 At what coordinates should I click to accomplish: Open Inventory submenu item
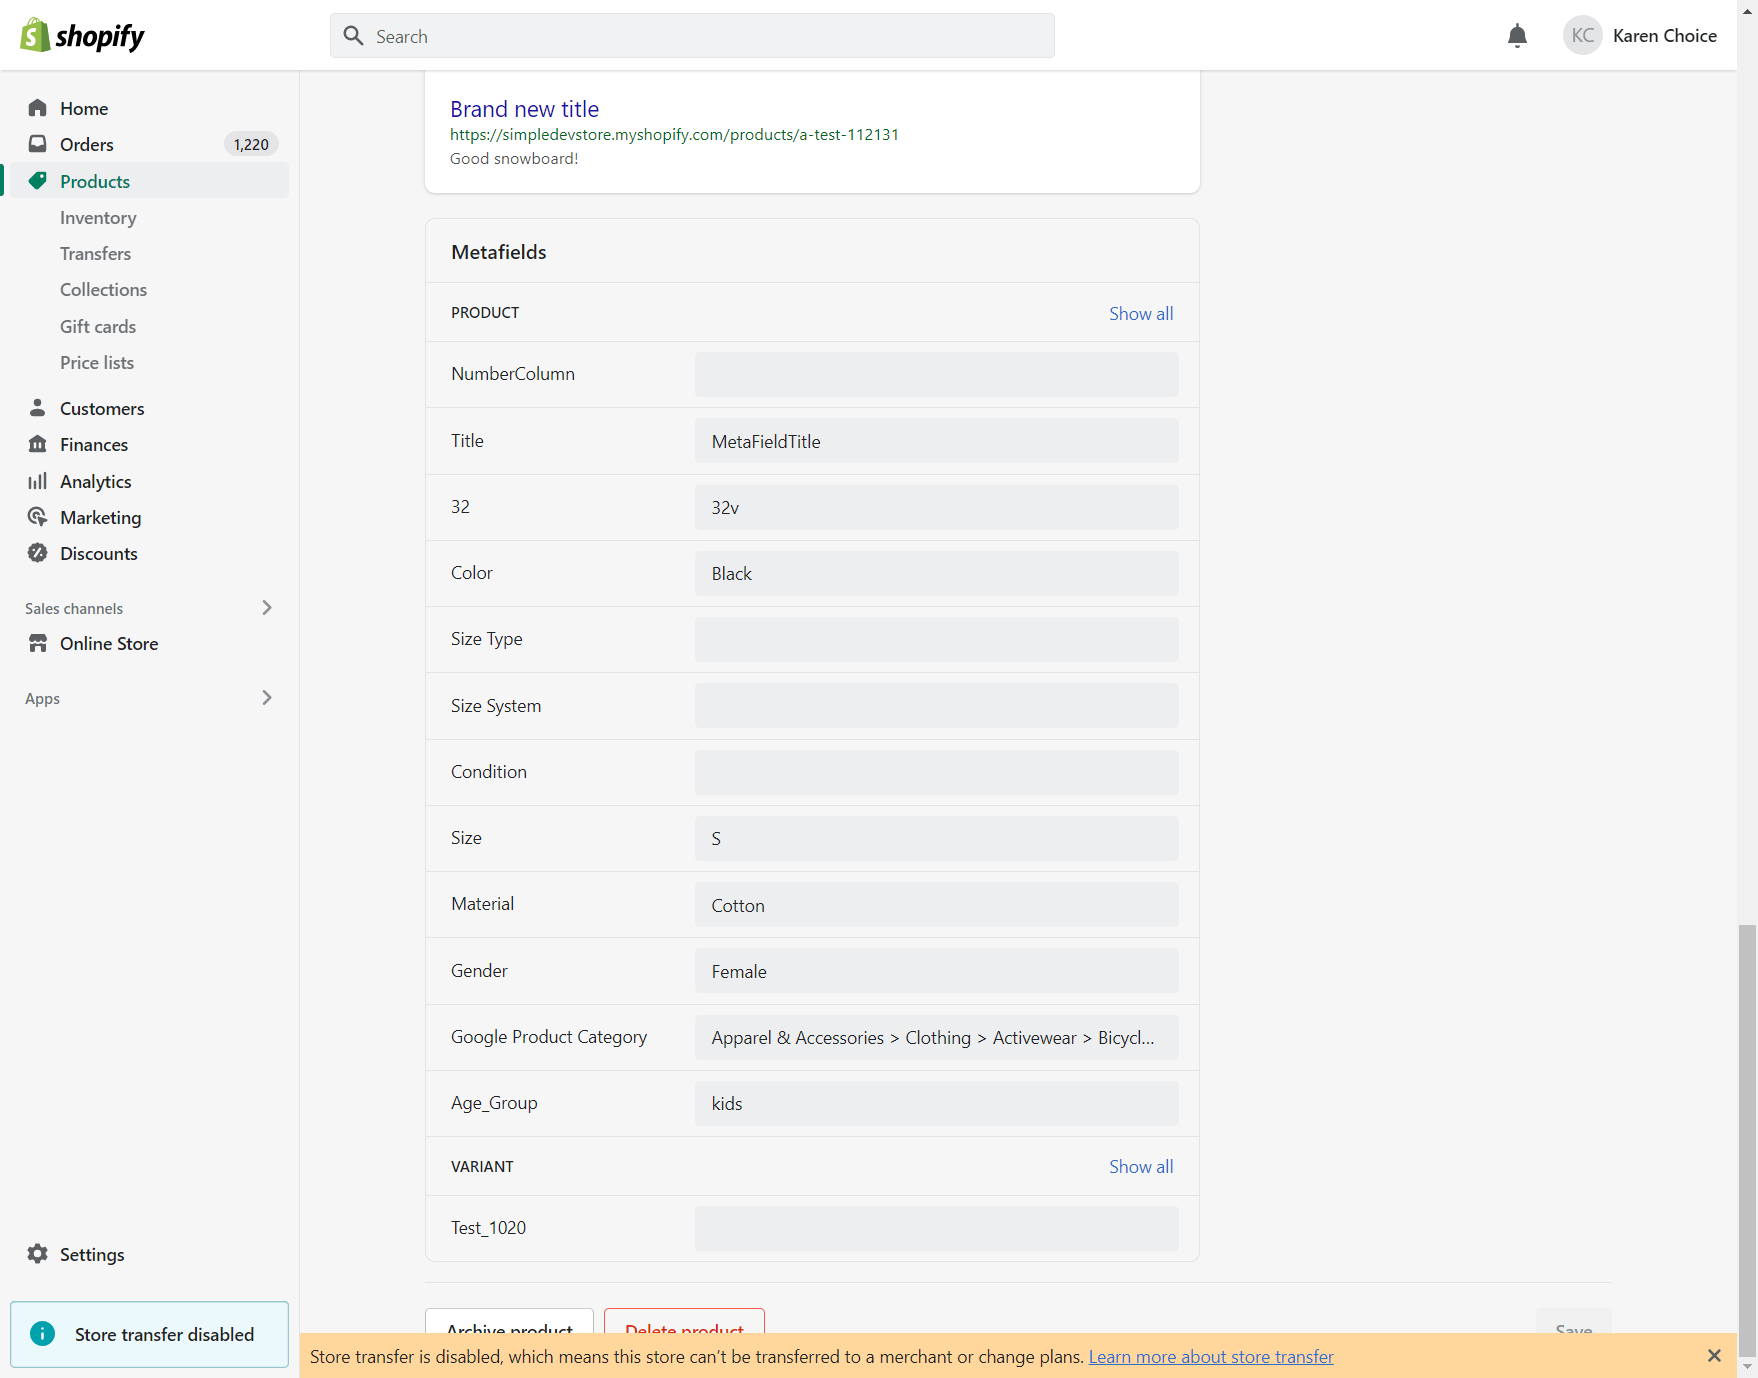point(98,218)
